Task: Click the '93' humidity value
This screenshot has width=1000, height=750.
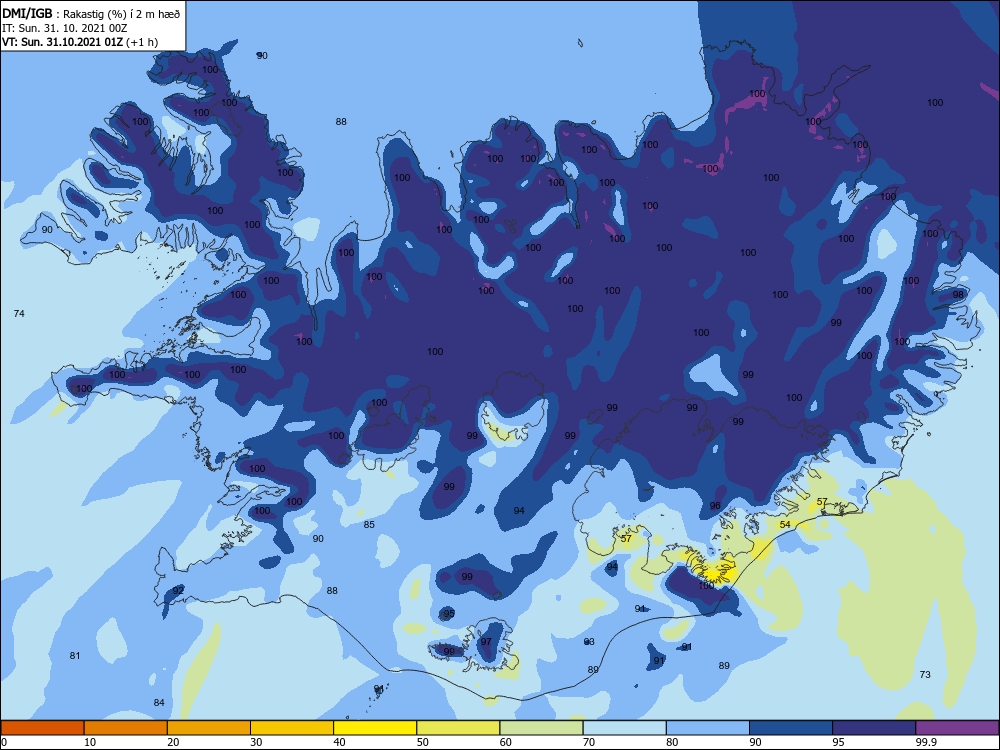Action: (589, 642)
